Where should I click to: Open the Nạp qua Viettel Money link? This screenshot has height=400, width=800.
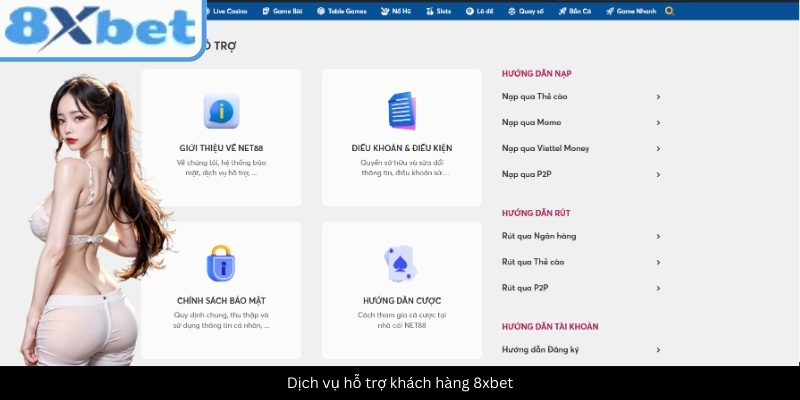(545, 148)
